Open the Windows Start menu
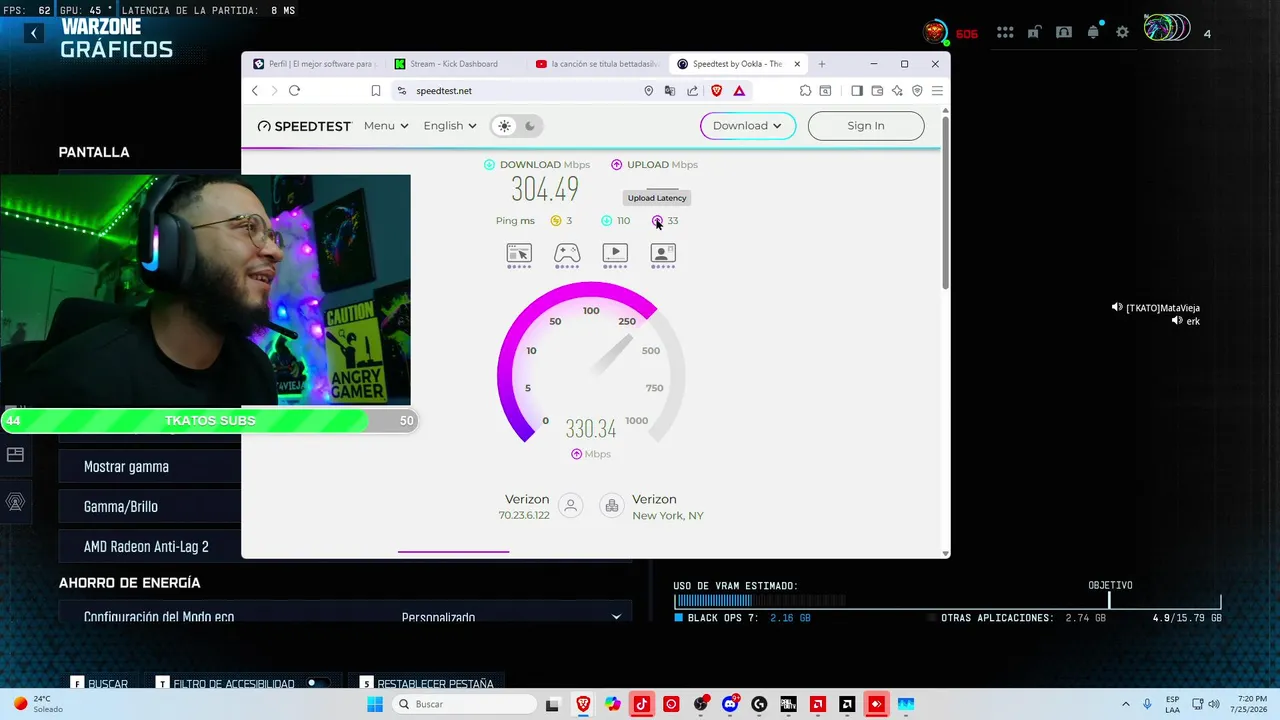 [375, 704]
